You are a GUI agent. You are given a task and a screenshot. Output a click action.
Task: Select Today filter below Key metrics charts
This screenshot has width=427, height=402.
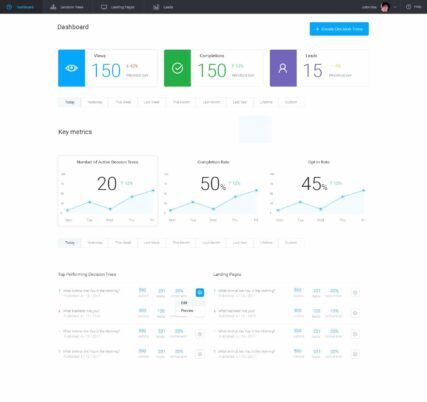(70, 243)
